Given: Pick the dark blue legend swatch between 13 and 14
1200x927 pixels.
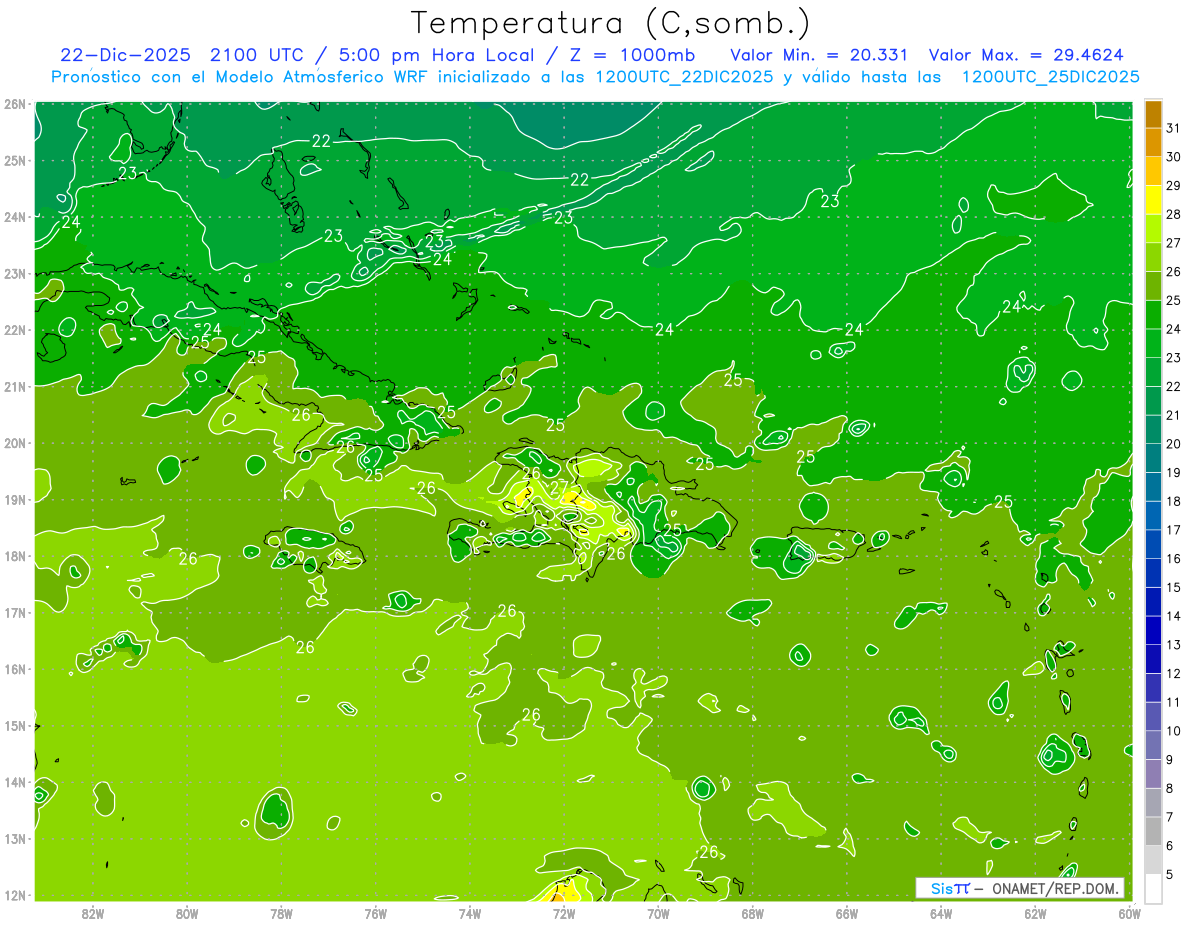Looking at the screenshot, I should pos(1153,630).
